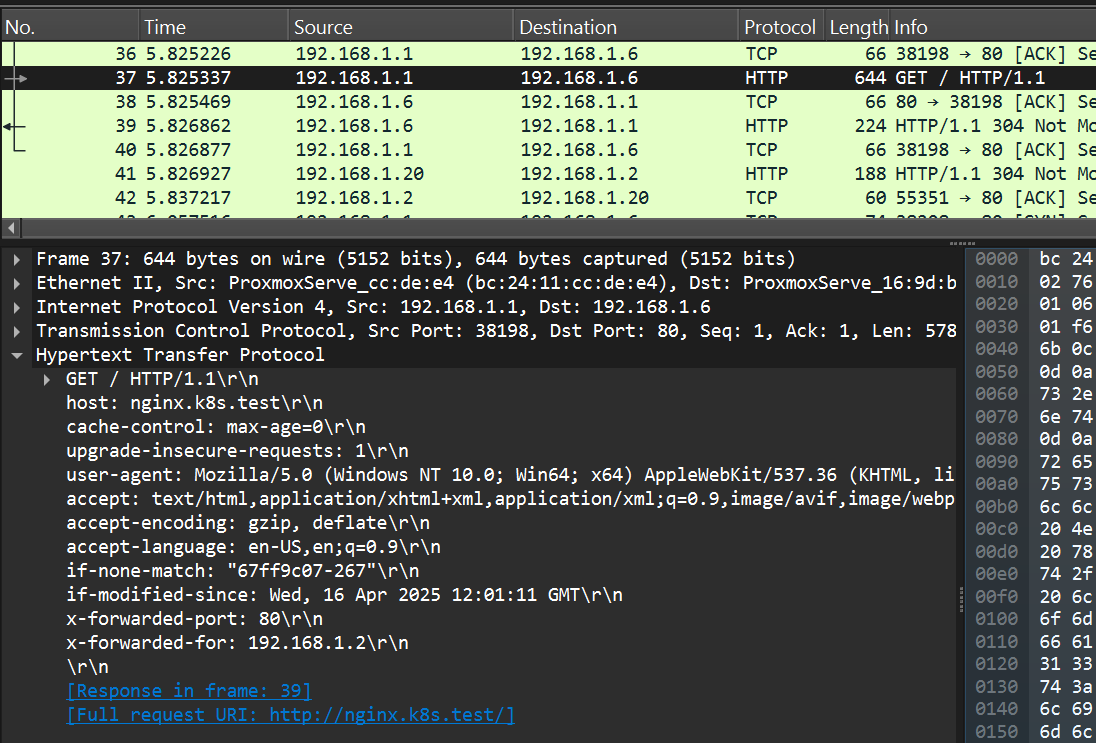
Task: Select the x-forwarded-for header field
Action: point(237,643)
